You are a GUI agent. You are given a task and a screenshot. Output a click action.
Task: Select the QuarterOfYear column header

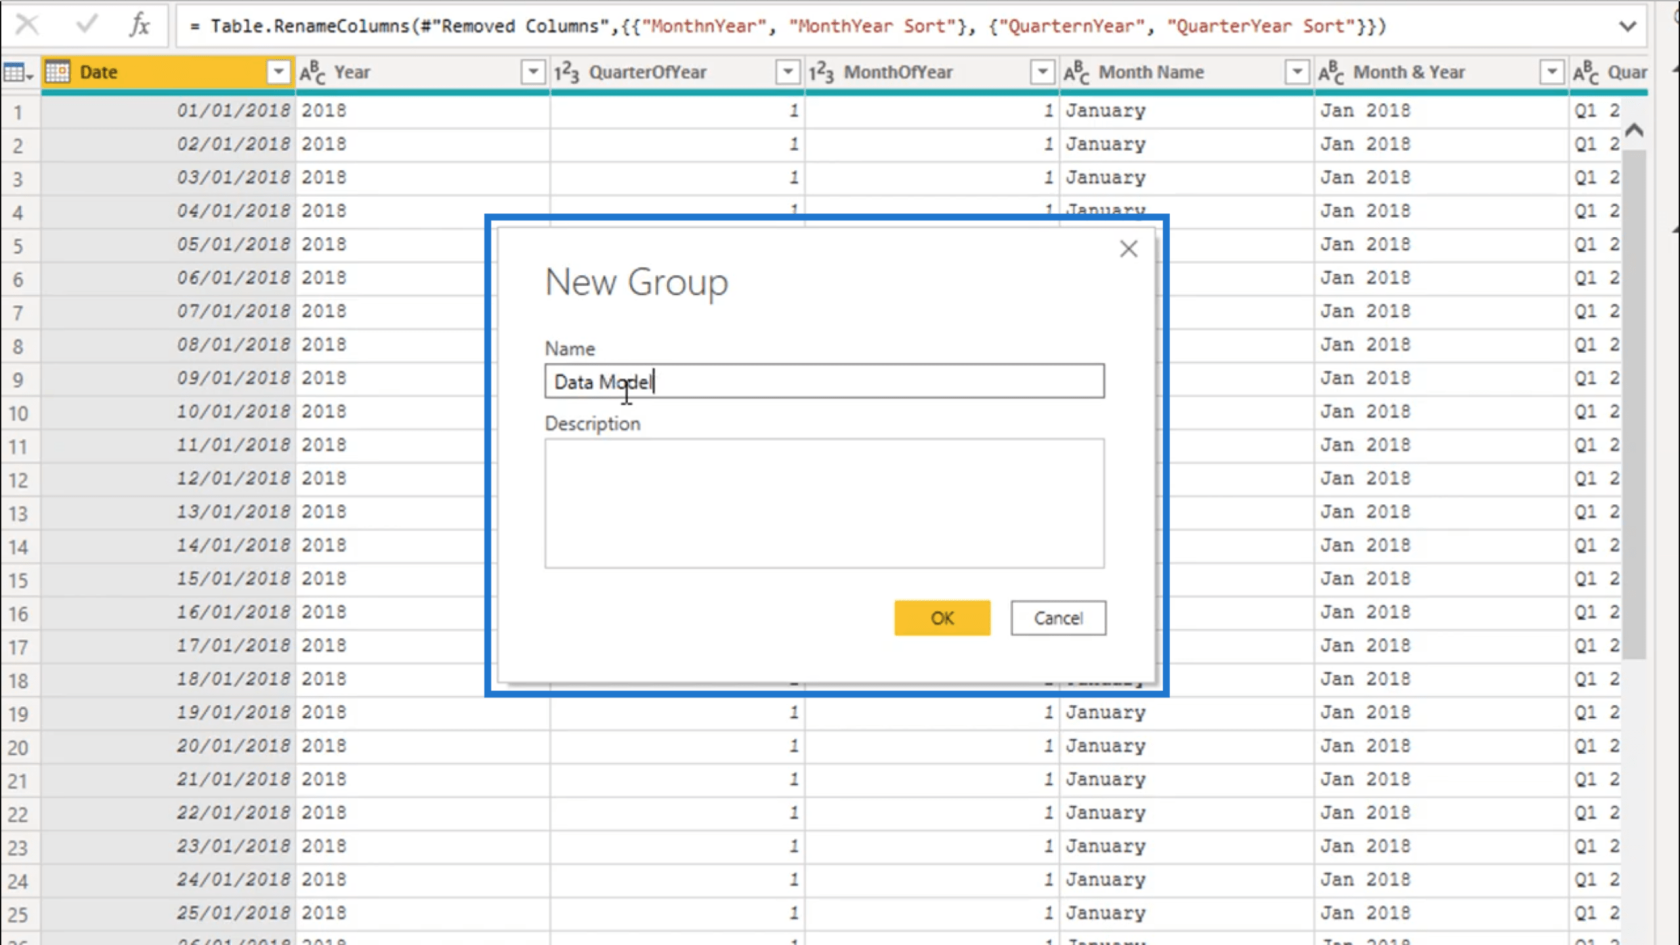click(678, 72)
